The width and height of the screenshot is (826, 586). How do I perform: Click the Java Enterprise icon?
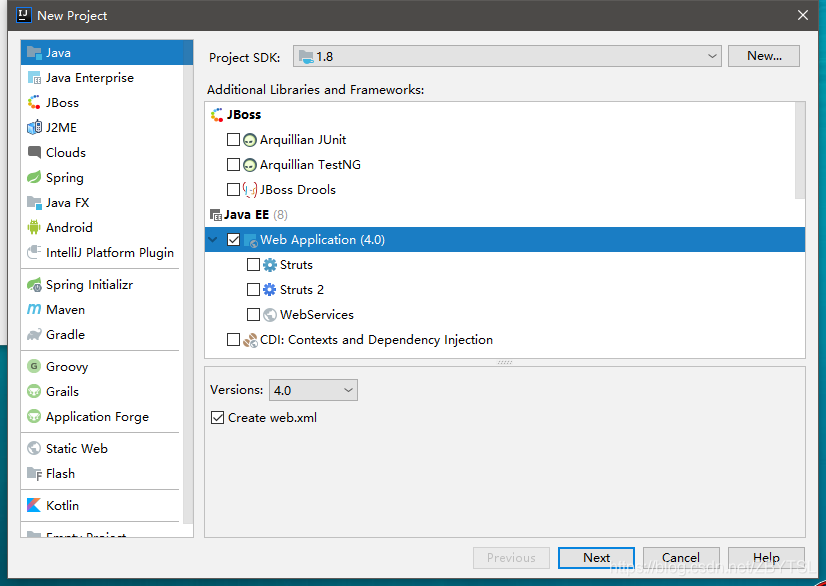[x=34, y=77]
